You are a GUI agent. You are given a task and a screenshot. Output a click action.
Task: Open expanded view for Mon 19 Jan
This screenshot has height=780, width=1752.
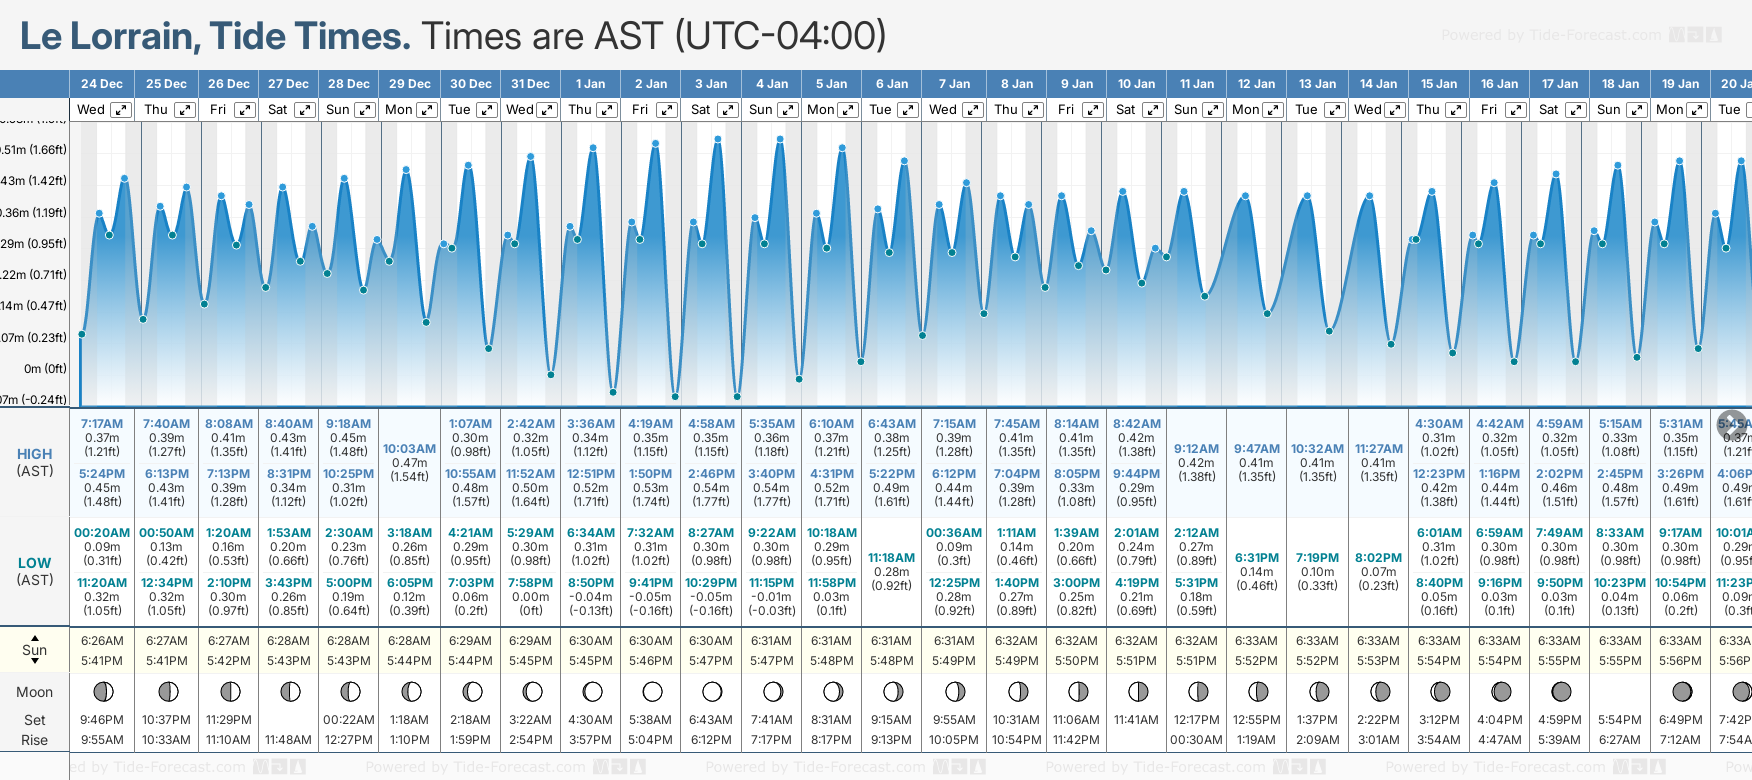(x=1697, y=110)
